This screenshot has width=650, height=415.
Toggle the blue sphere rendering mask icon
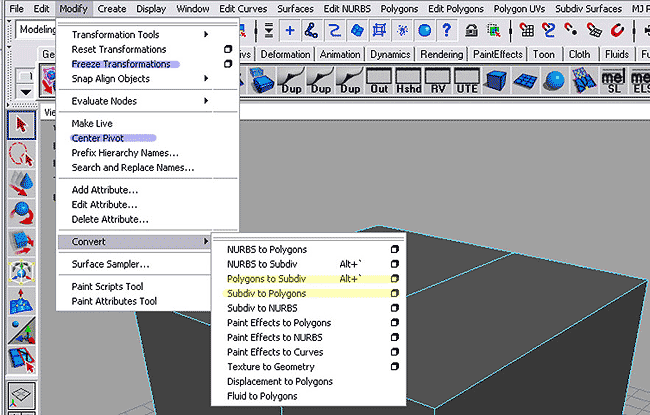coord(424,30)
